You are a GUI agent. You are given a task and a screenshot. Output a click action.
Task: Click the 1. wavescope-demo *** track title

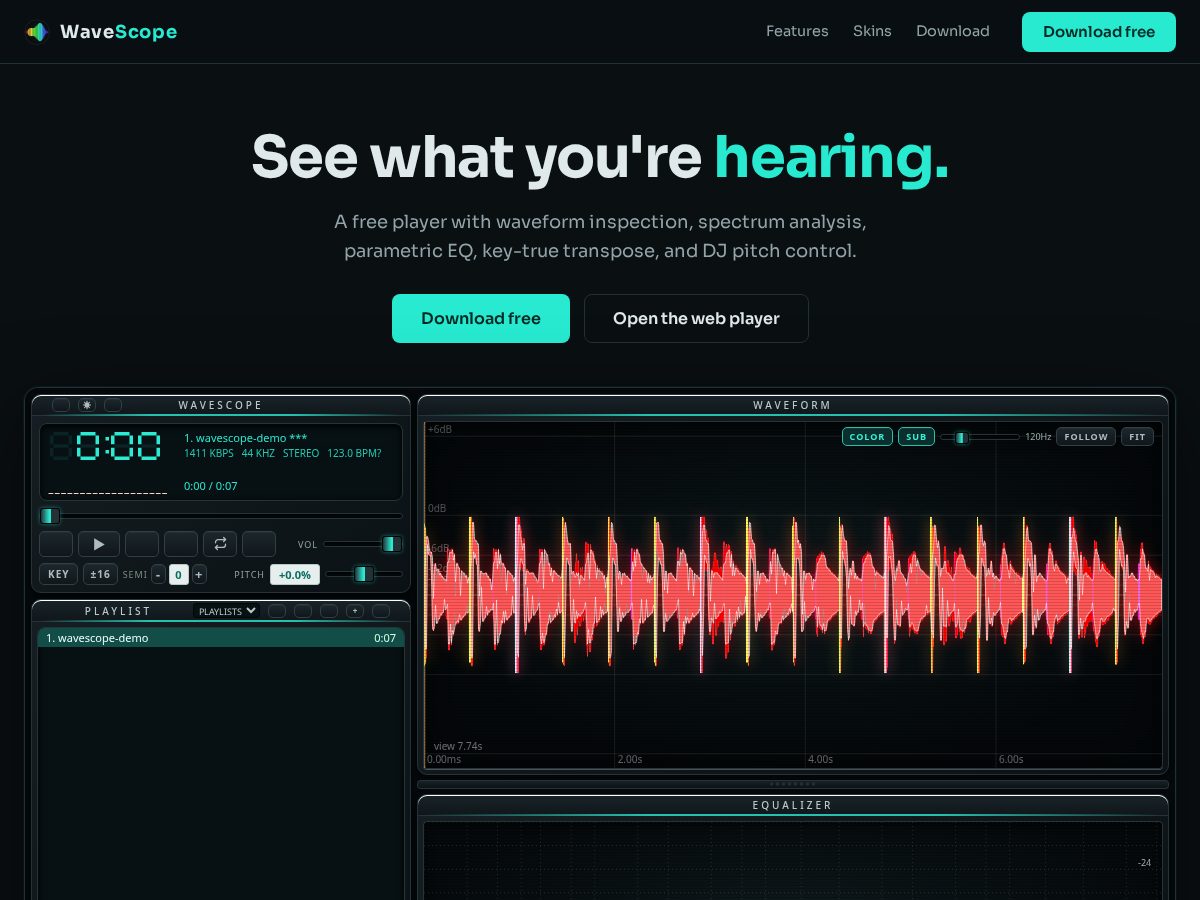click(x=246, y=438)
